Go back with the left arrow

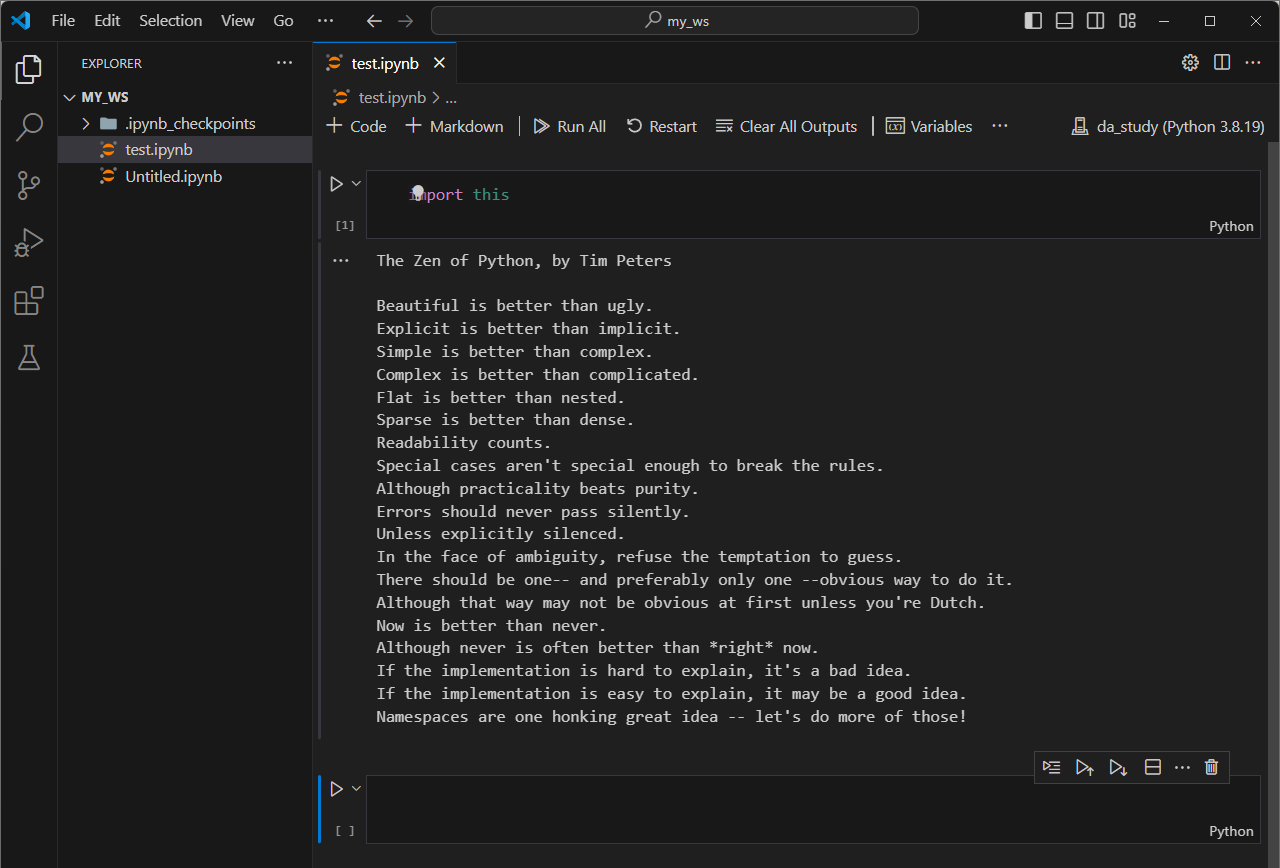pyautogui.click(x=374, y=20)
